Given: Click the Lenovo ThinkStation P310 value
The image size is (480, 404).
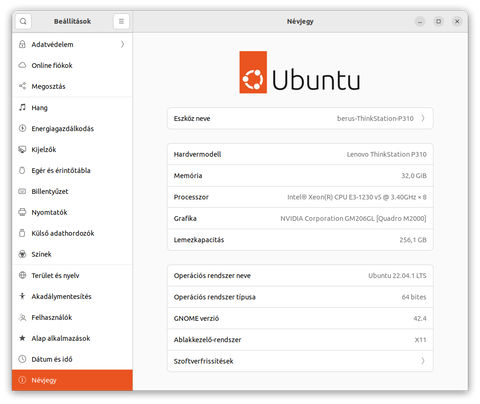Looking at the screenshot, I should [x=386, y=154].
